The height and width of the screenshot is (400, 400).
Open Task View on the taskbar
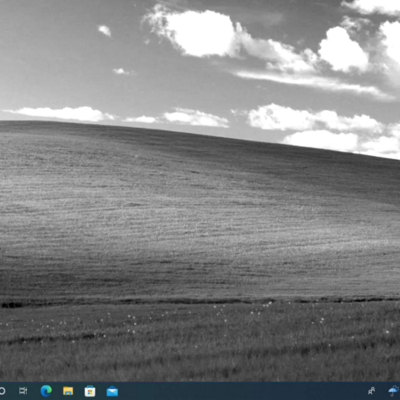(23, 391)
